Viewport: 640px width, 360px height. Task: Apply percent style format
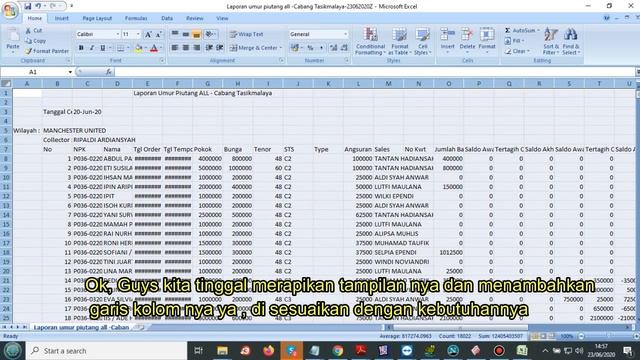(x=310, y=48)
